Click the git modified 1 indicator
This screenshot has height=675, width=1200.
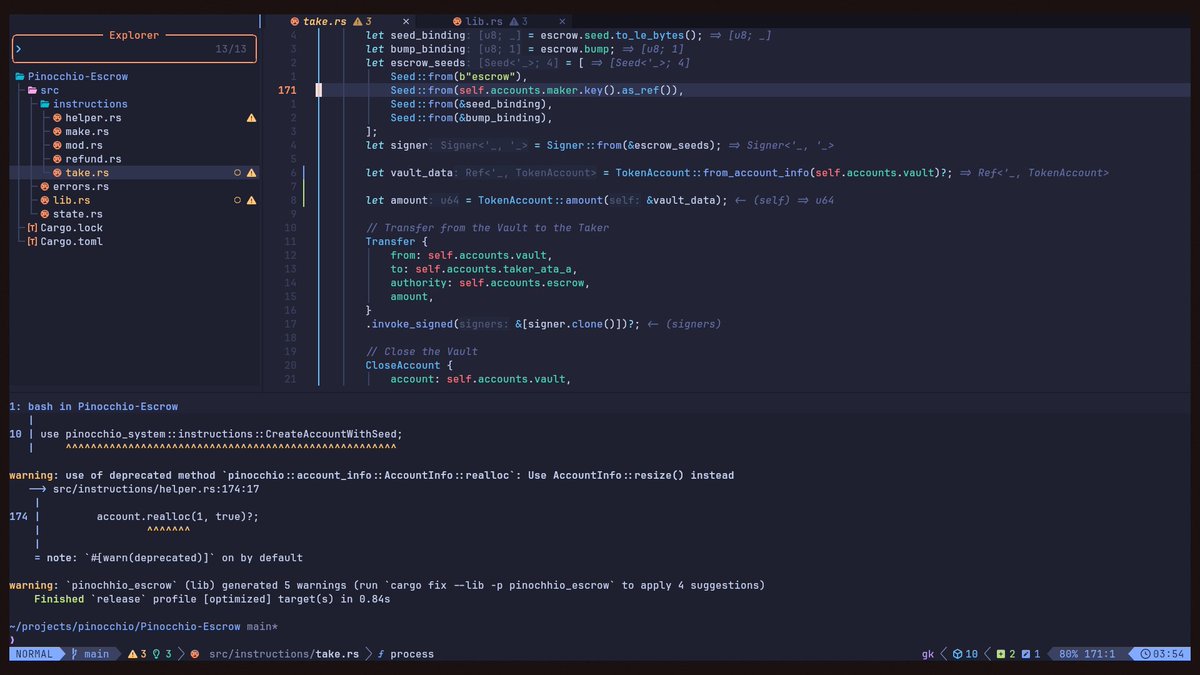point(1031,654)
